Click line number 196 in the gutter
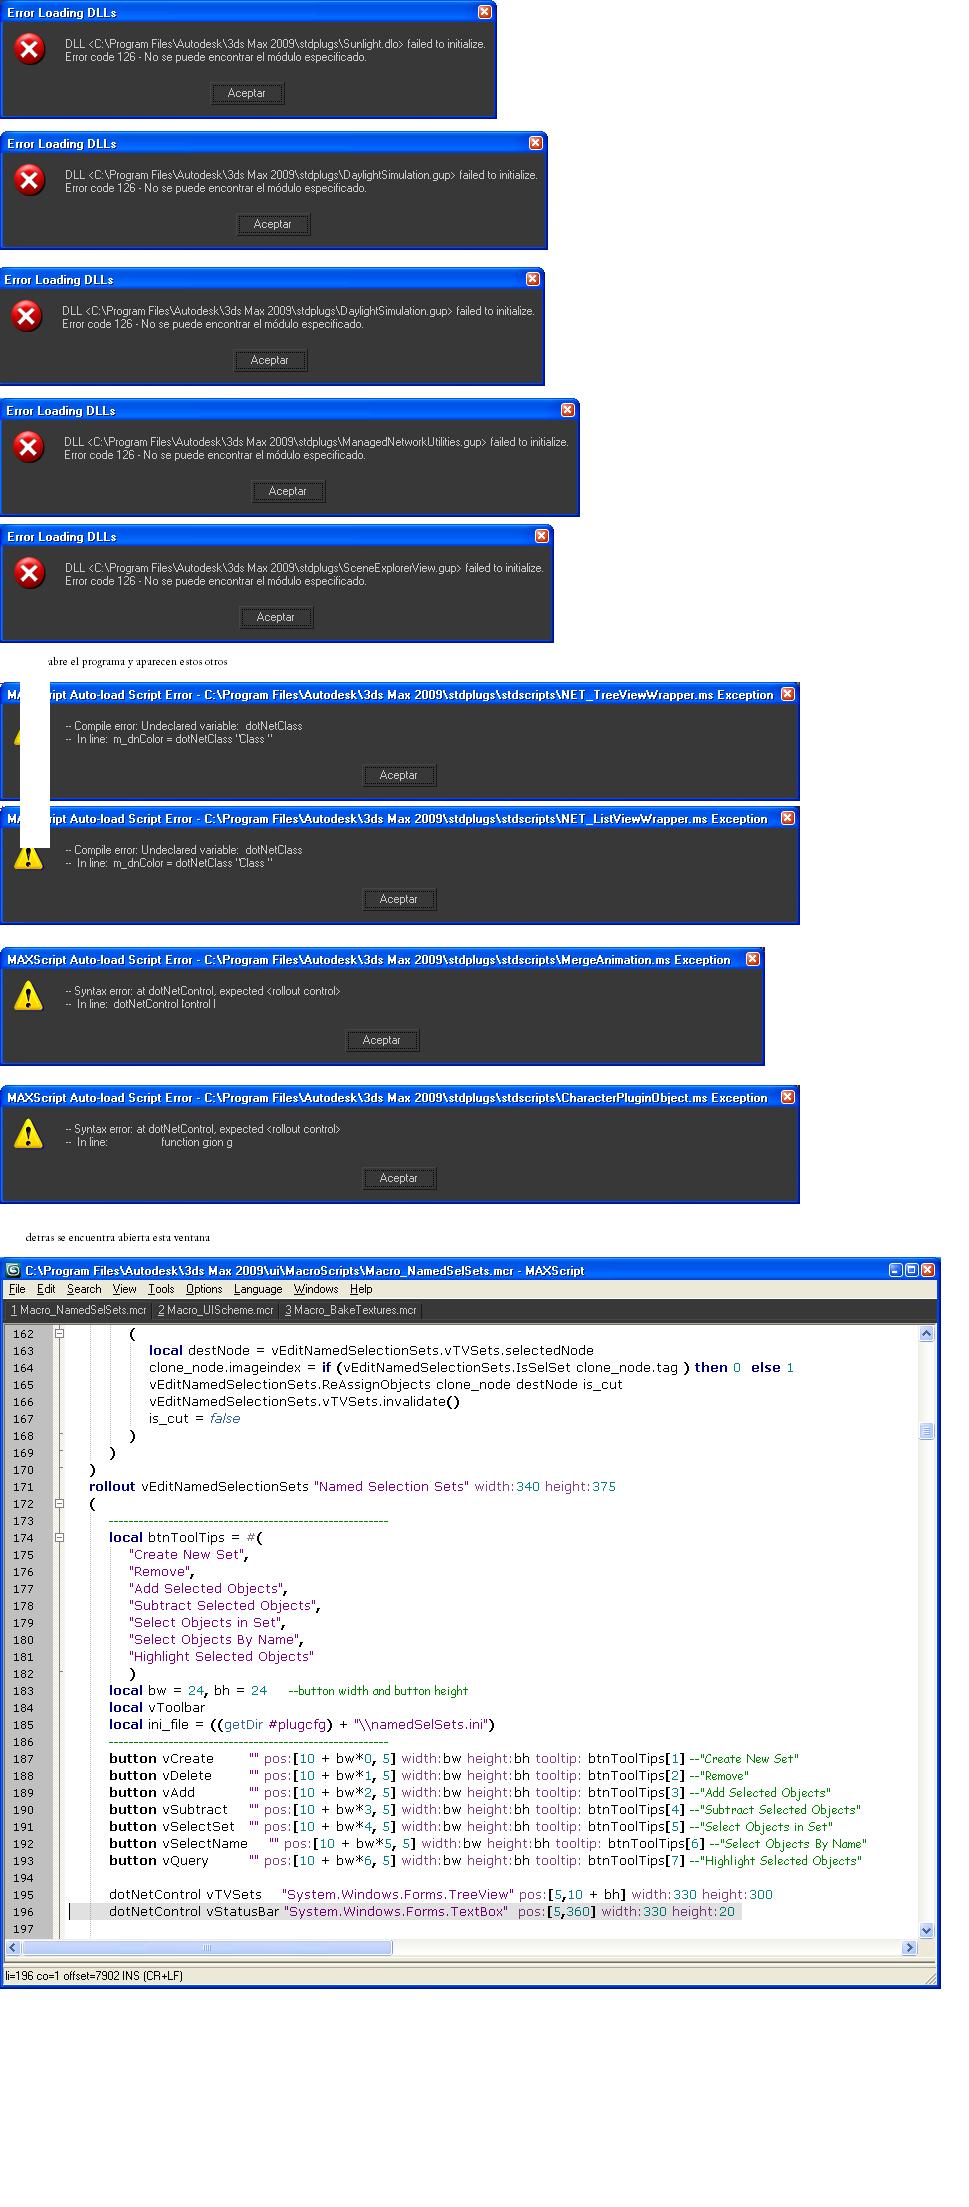This screenshot has height=2207, width=969. click(23, 1911)
